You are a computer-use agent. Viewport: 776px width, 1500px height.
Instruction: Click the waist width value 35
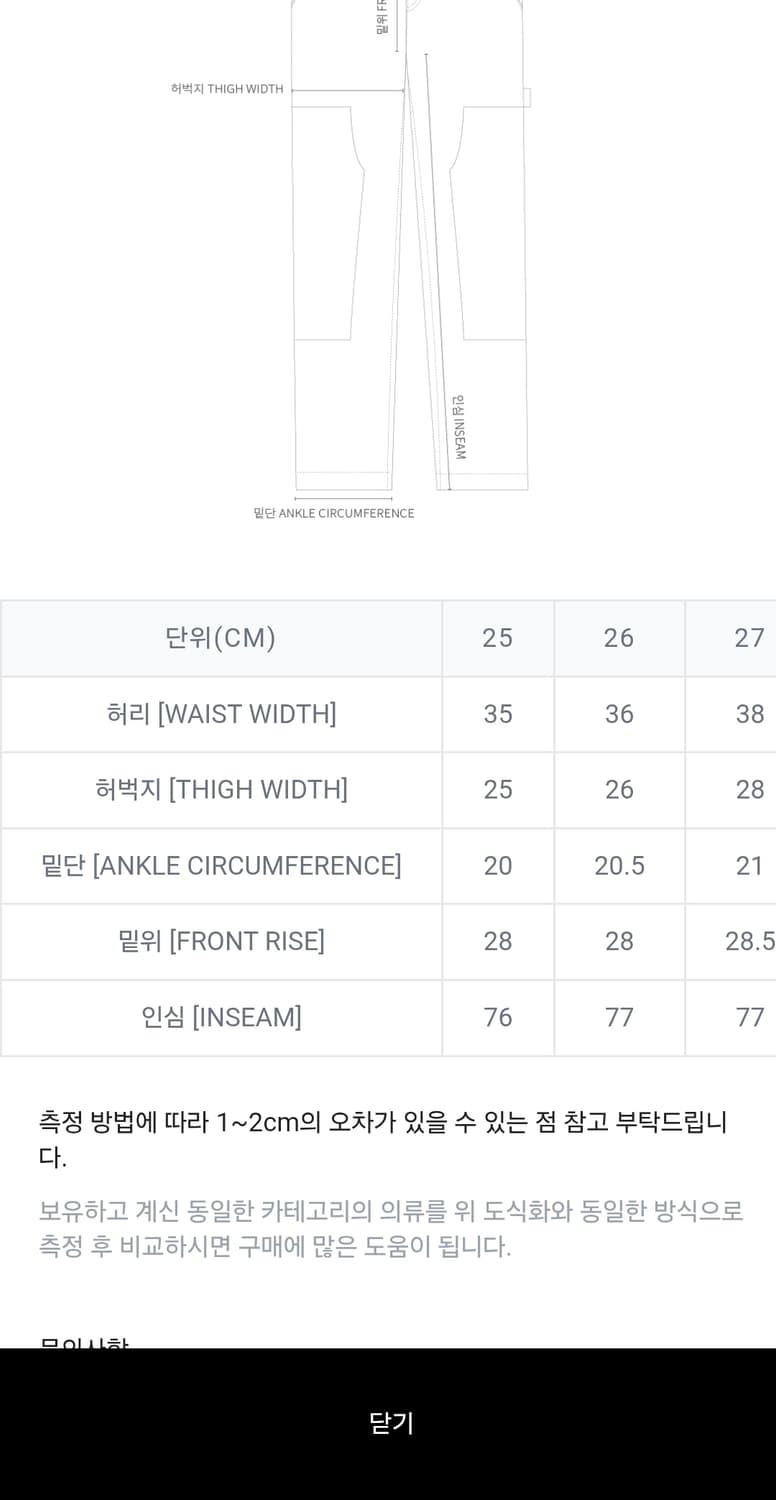click(x=497, y=714)
